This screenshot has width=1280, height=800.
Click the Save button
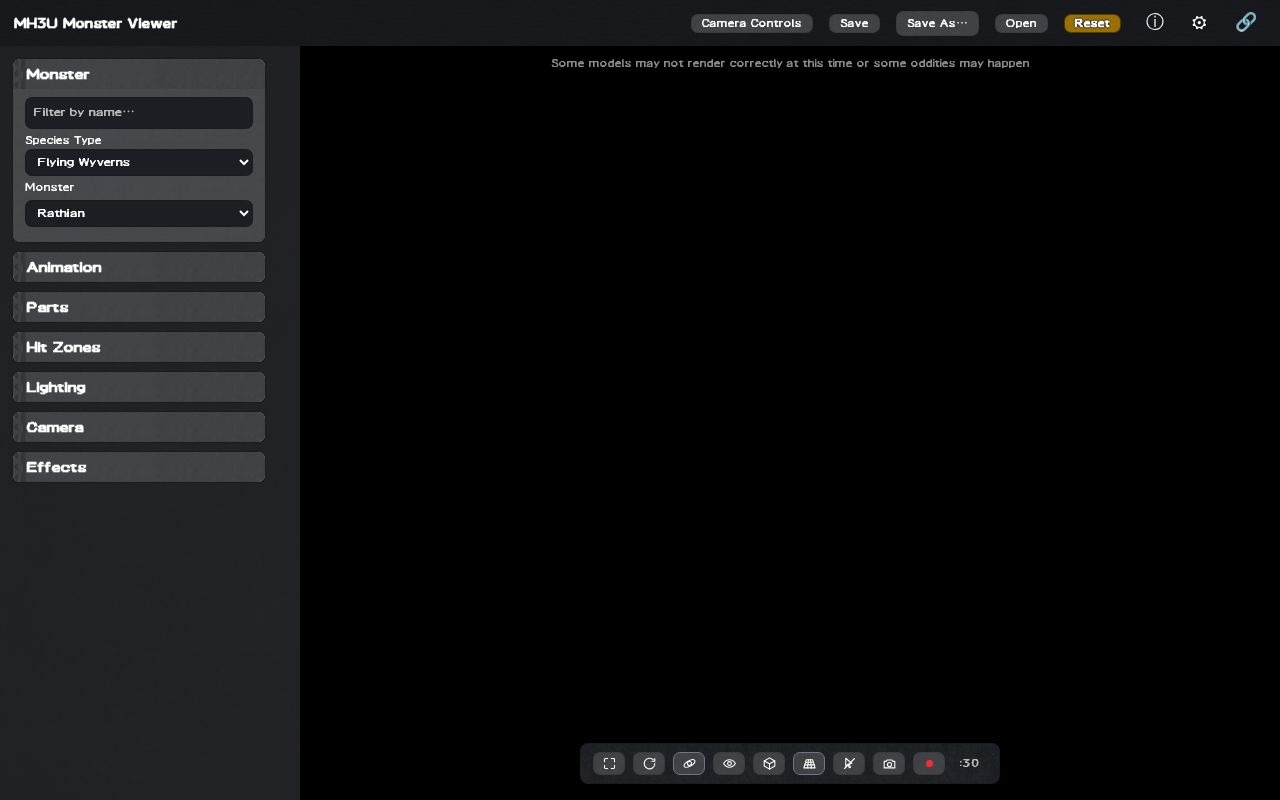coord(854,23)
